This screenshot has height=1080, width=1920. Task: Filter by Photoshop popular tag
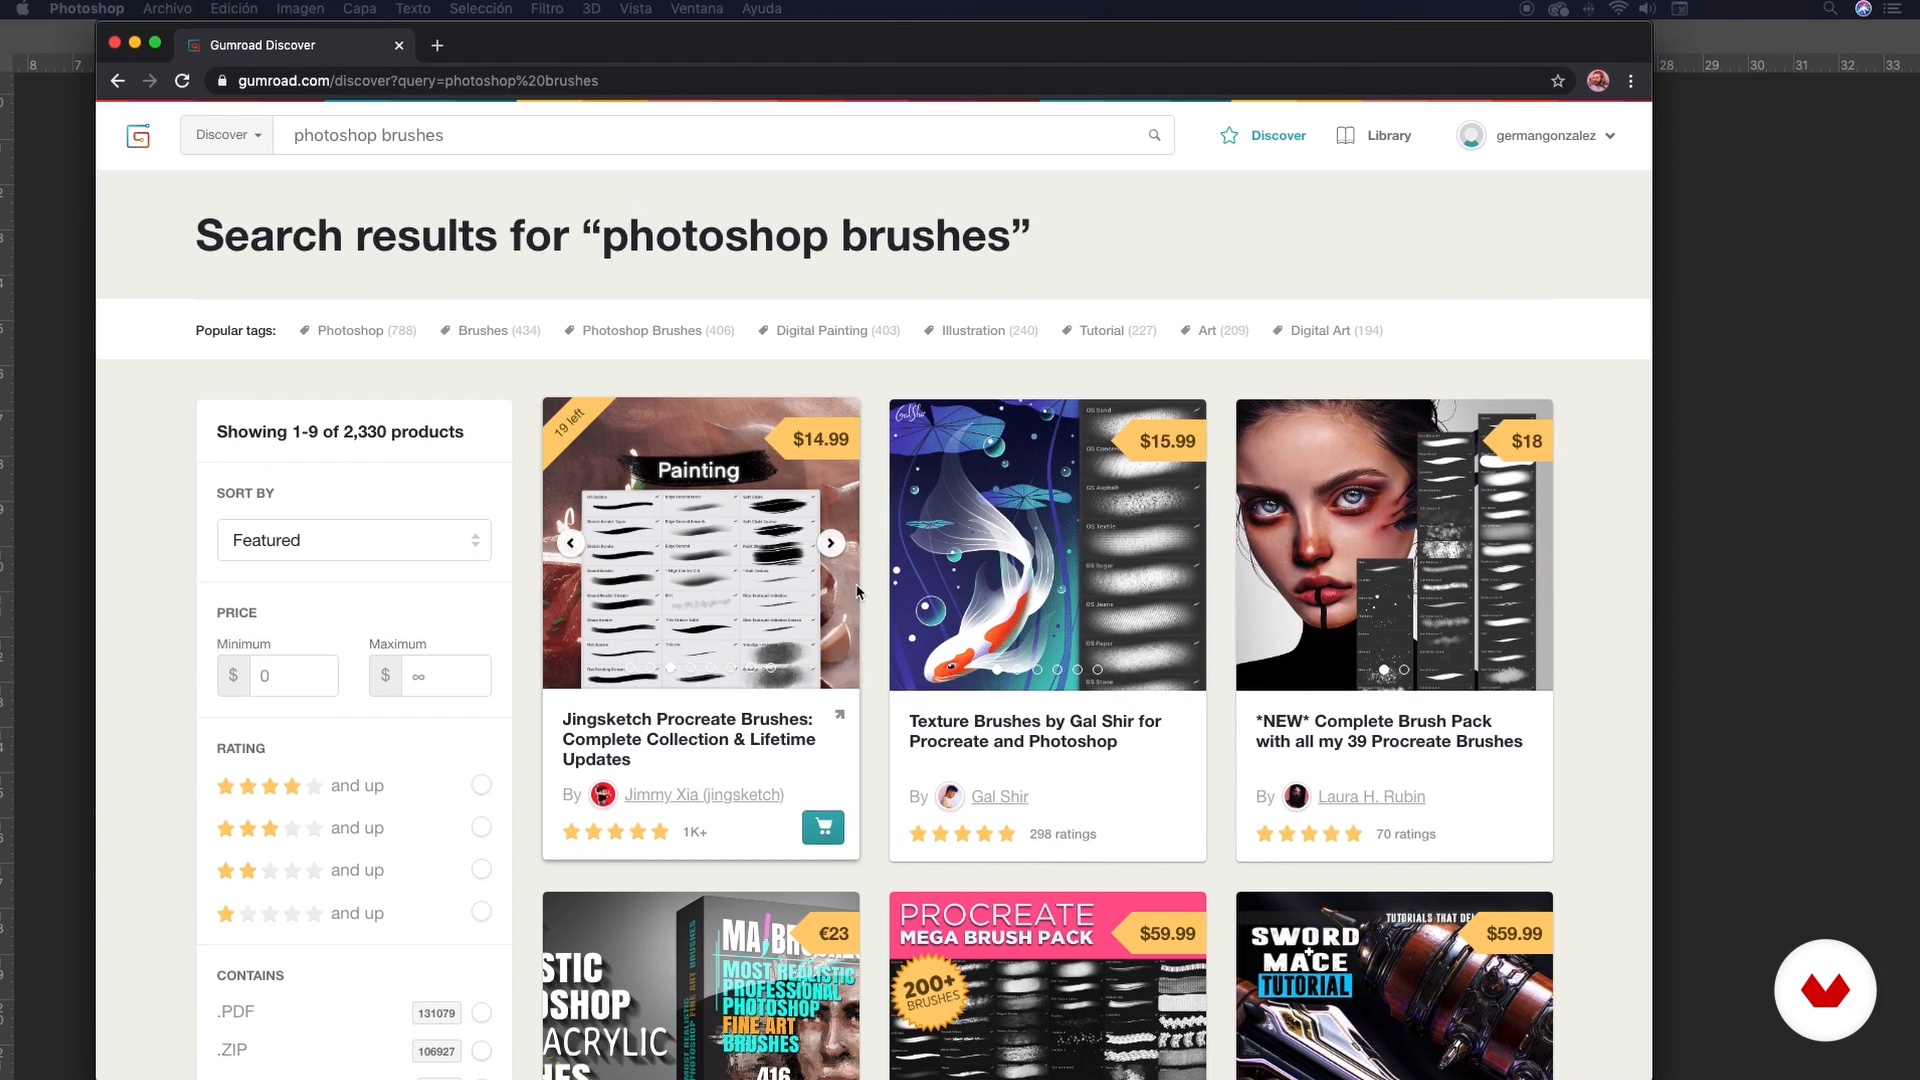357,331
